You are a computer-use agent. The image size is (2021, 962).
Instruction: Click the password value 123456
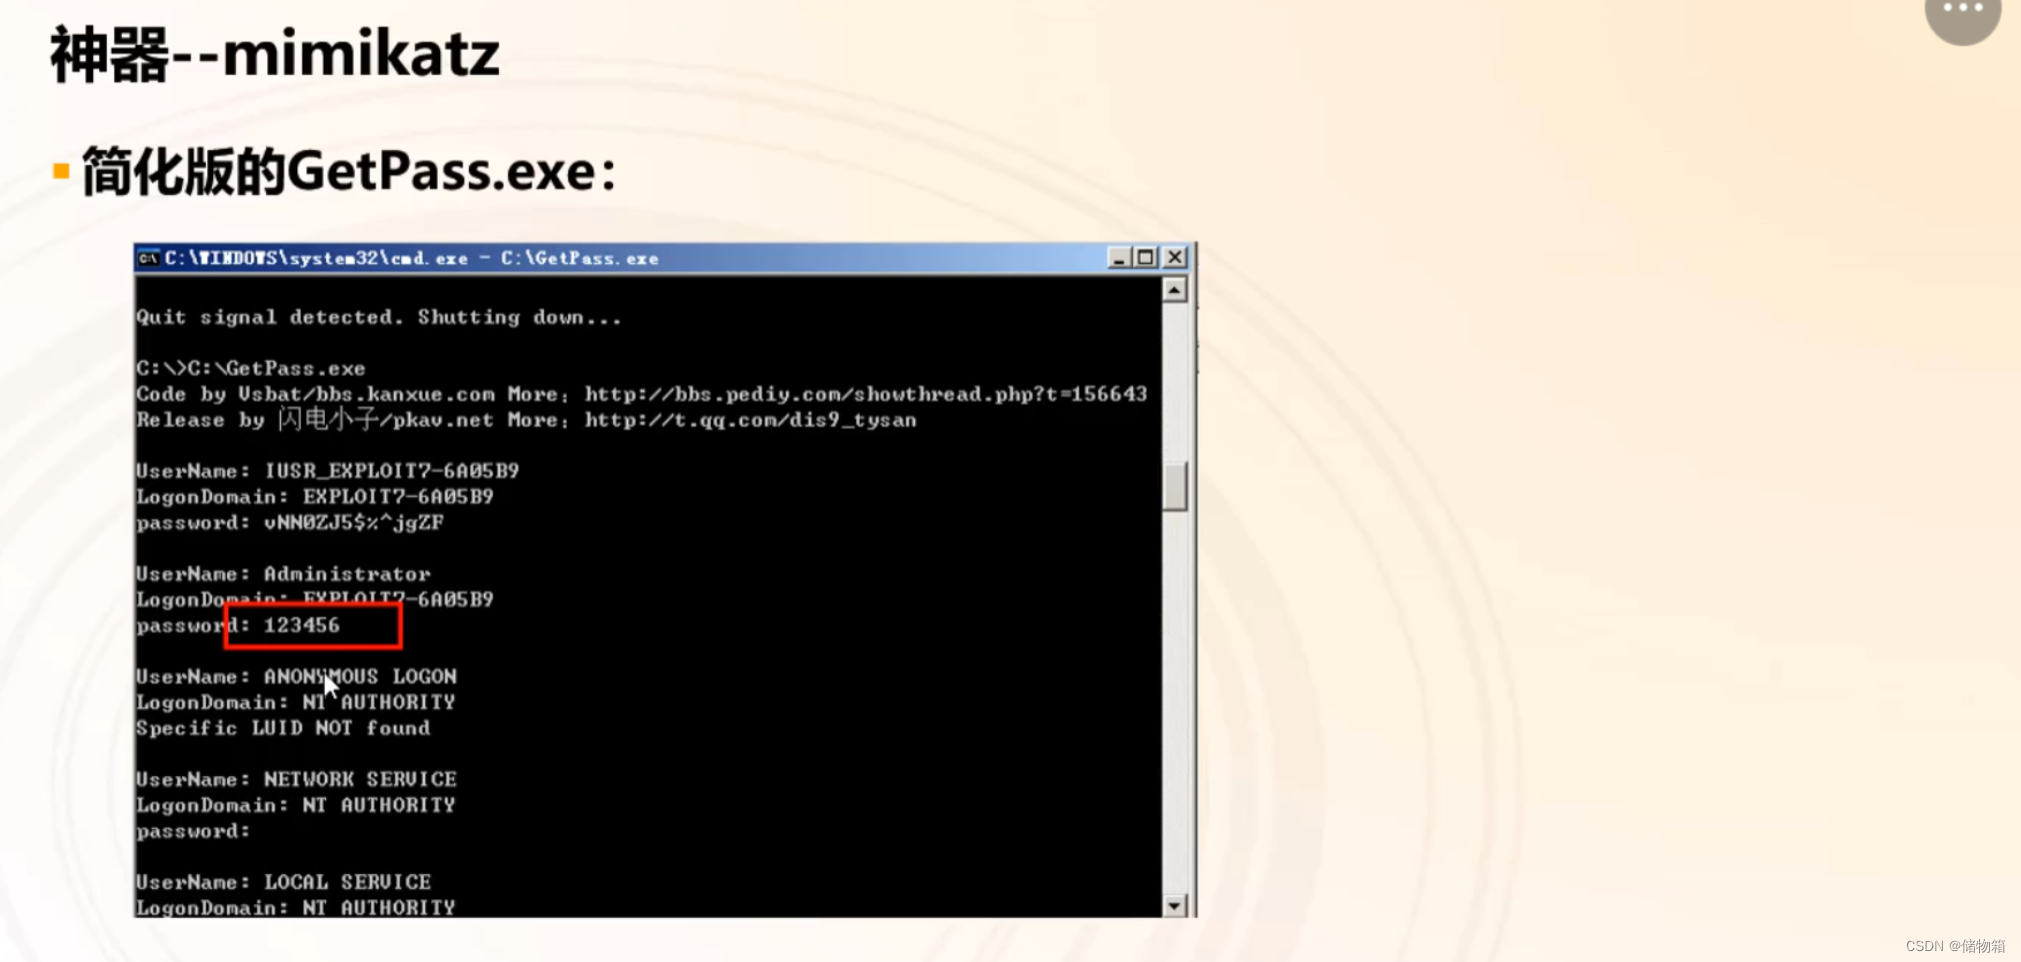click(302, 625)
